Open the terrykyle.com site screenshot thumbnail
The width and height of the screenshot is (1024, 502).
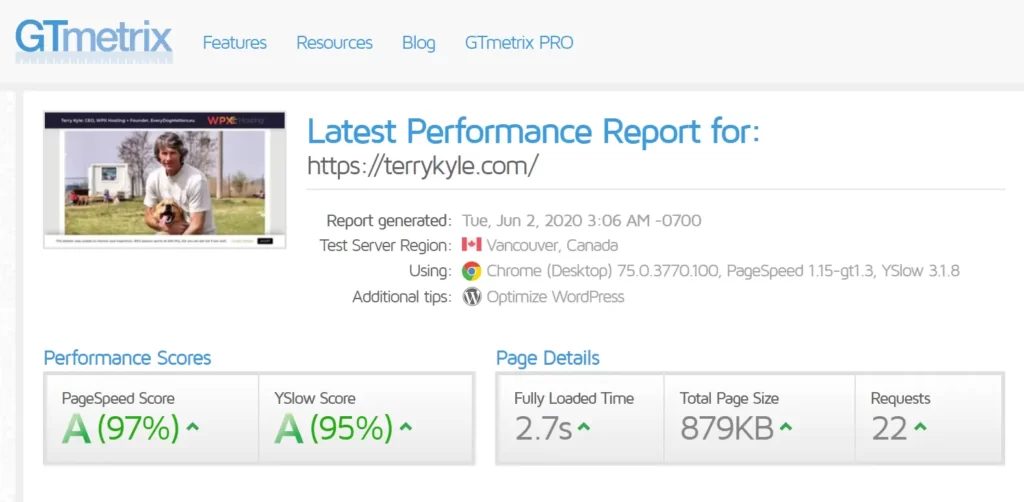point(165,180)
